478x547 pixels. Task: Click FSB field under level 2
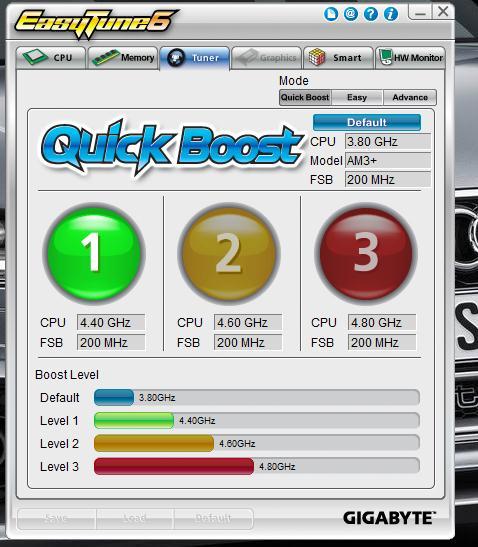(248, 342)
